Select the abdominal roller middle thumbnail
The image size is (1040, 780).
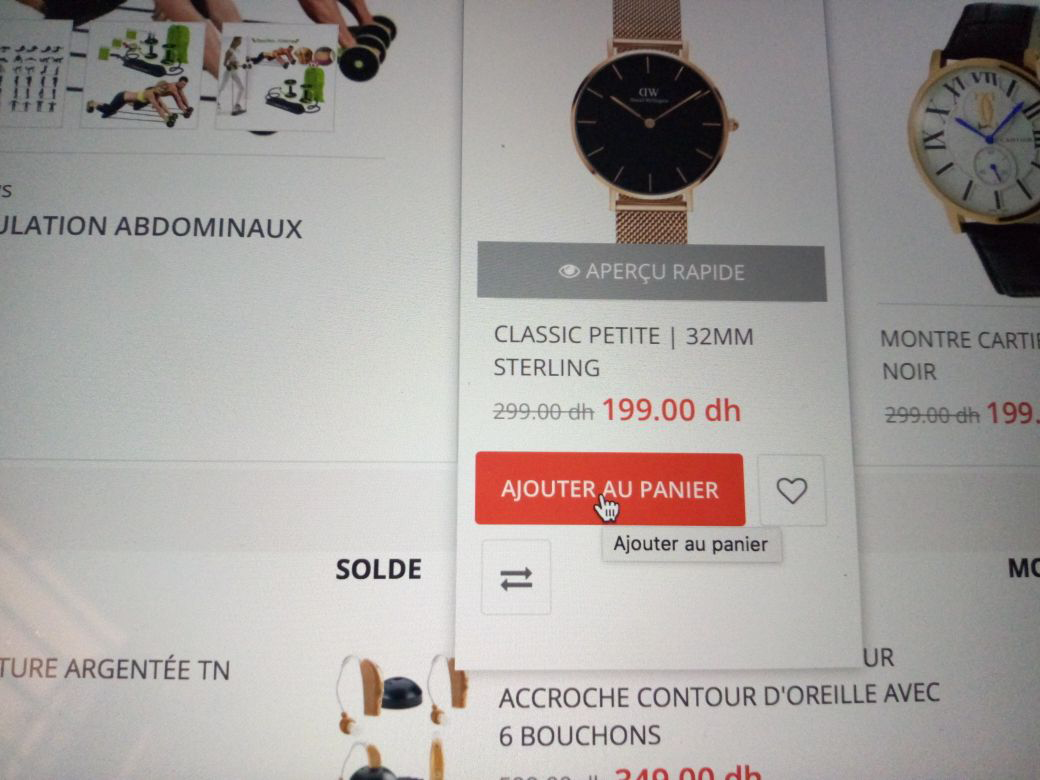click(141, 74)
